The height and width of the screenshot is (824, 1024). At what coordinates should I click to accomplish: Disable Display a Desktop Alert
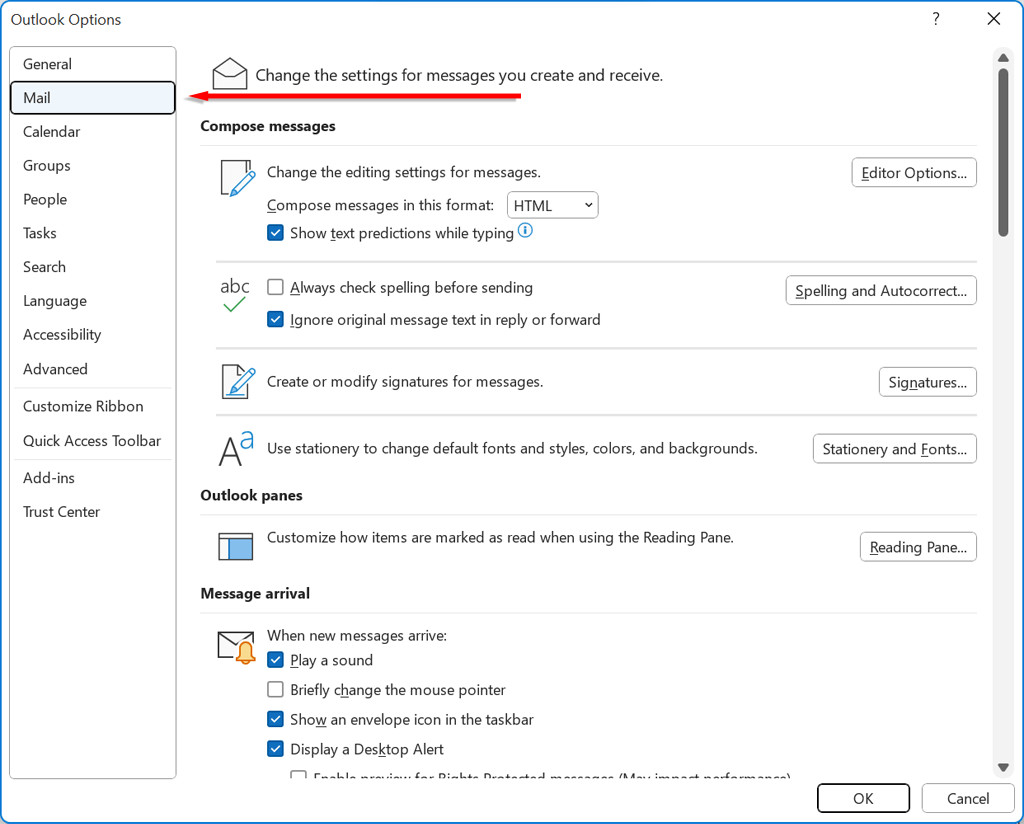(276, 749)
